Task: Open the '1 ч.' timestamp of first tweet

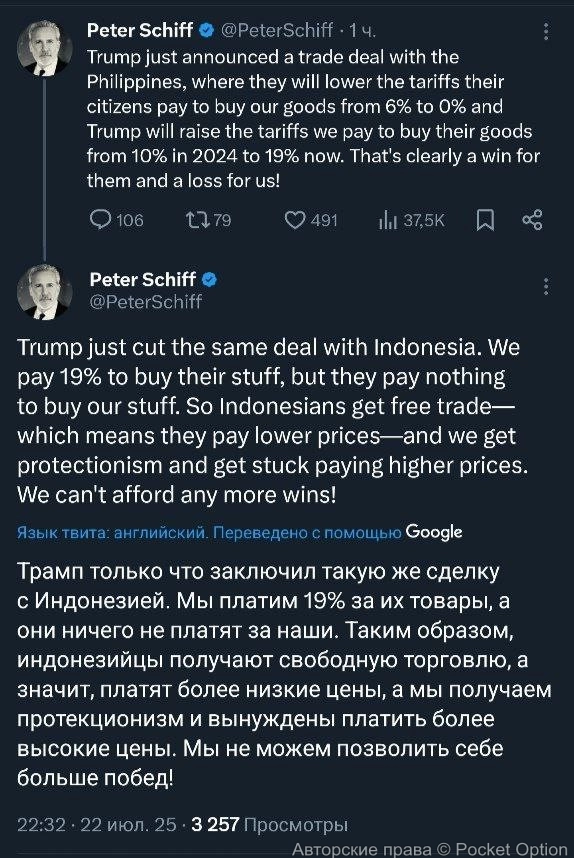Action: pyautogui.click(x=363, y=31)
